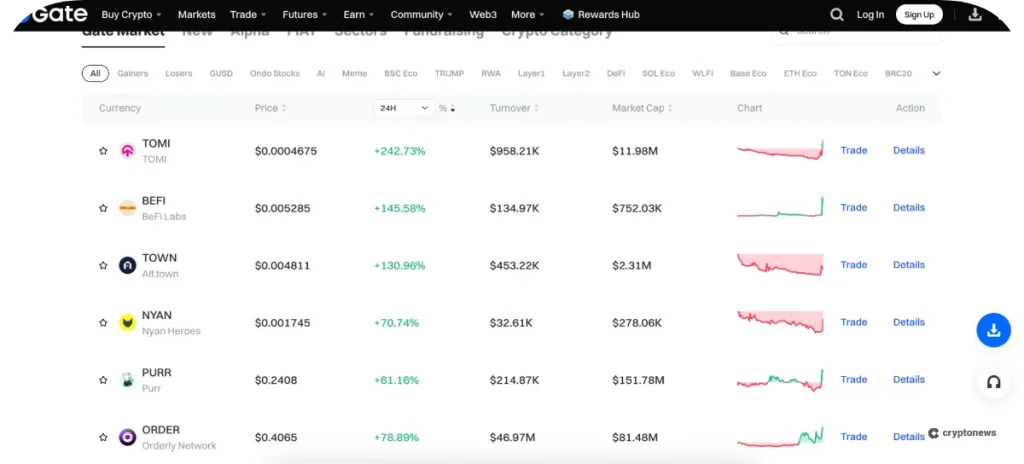Select the TON Eco category filter
This screenshot has width=1024, height=464.
click(x=851, y=73)
